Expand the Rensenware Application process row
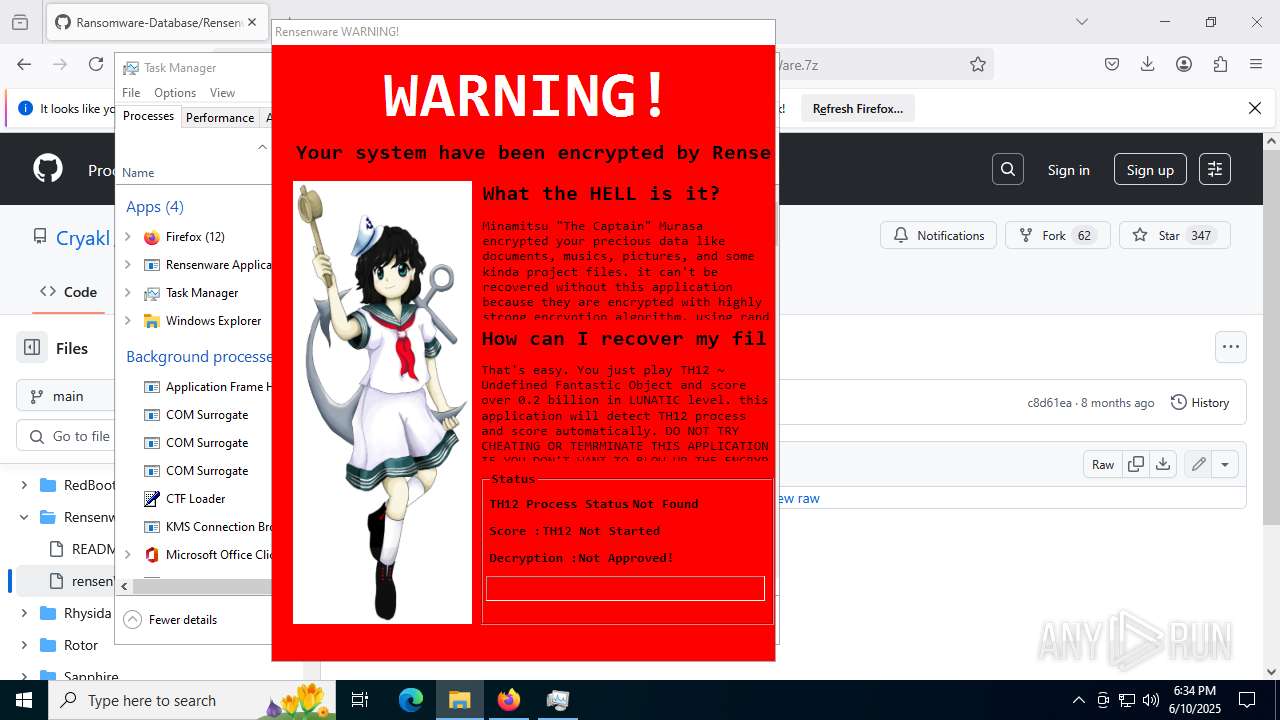 (127, 265)
